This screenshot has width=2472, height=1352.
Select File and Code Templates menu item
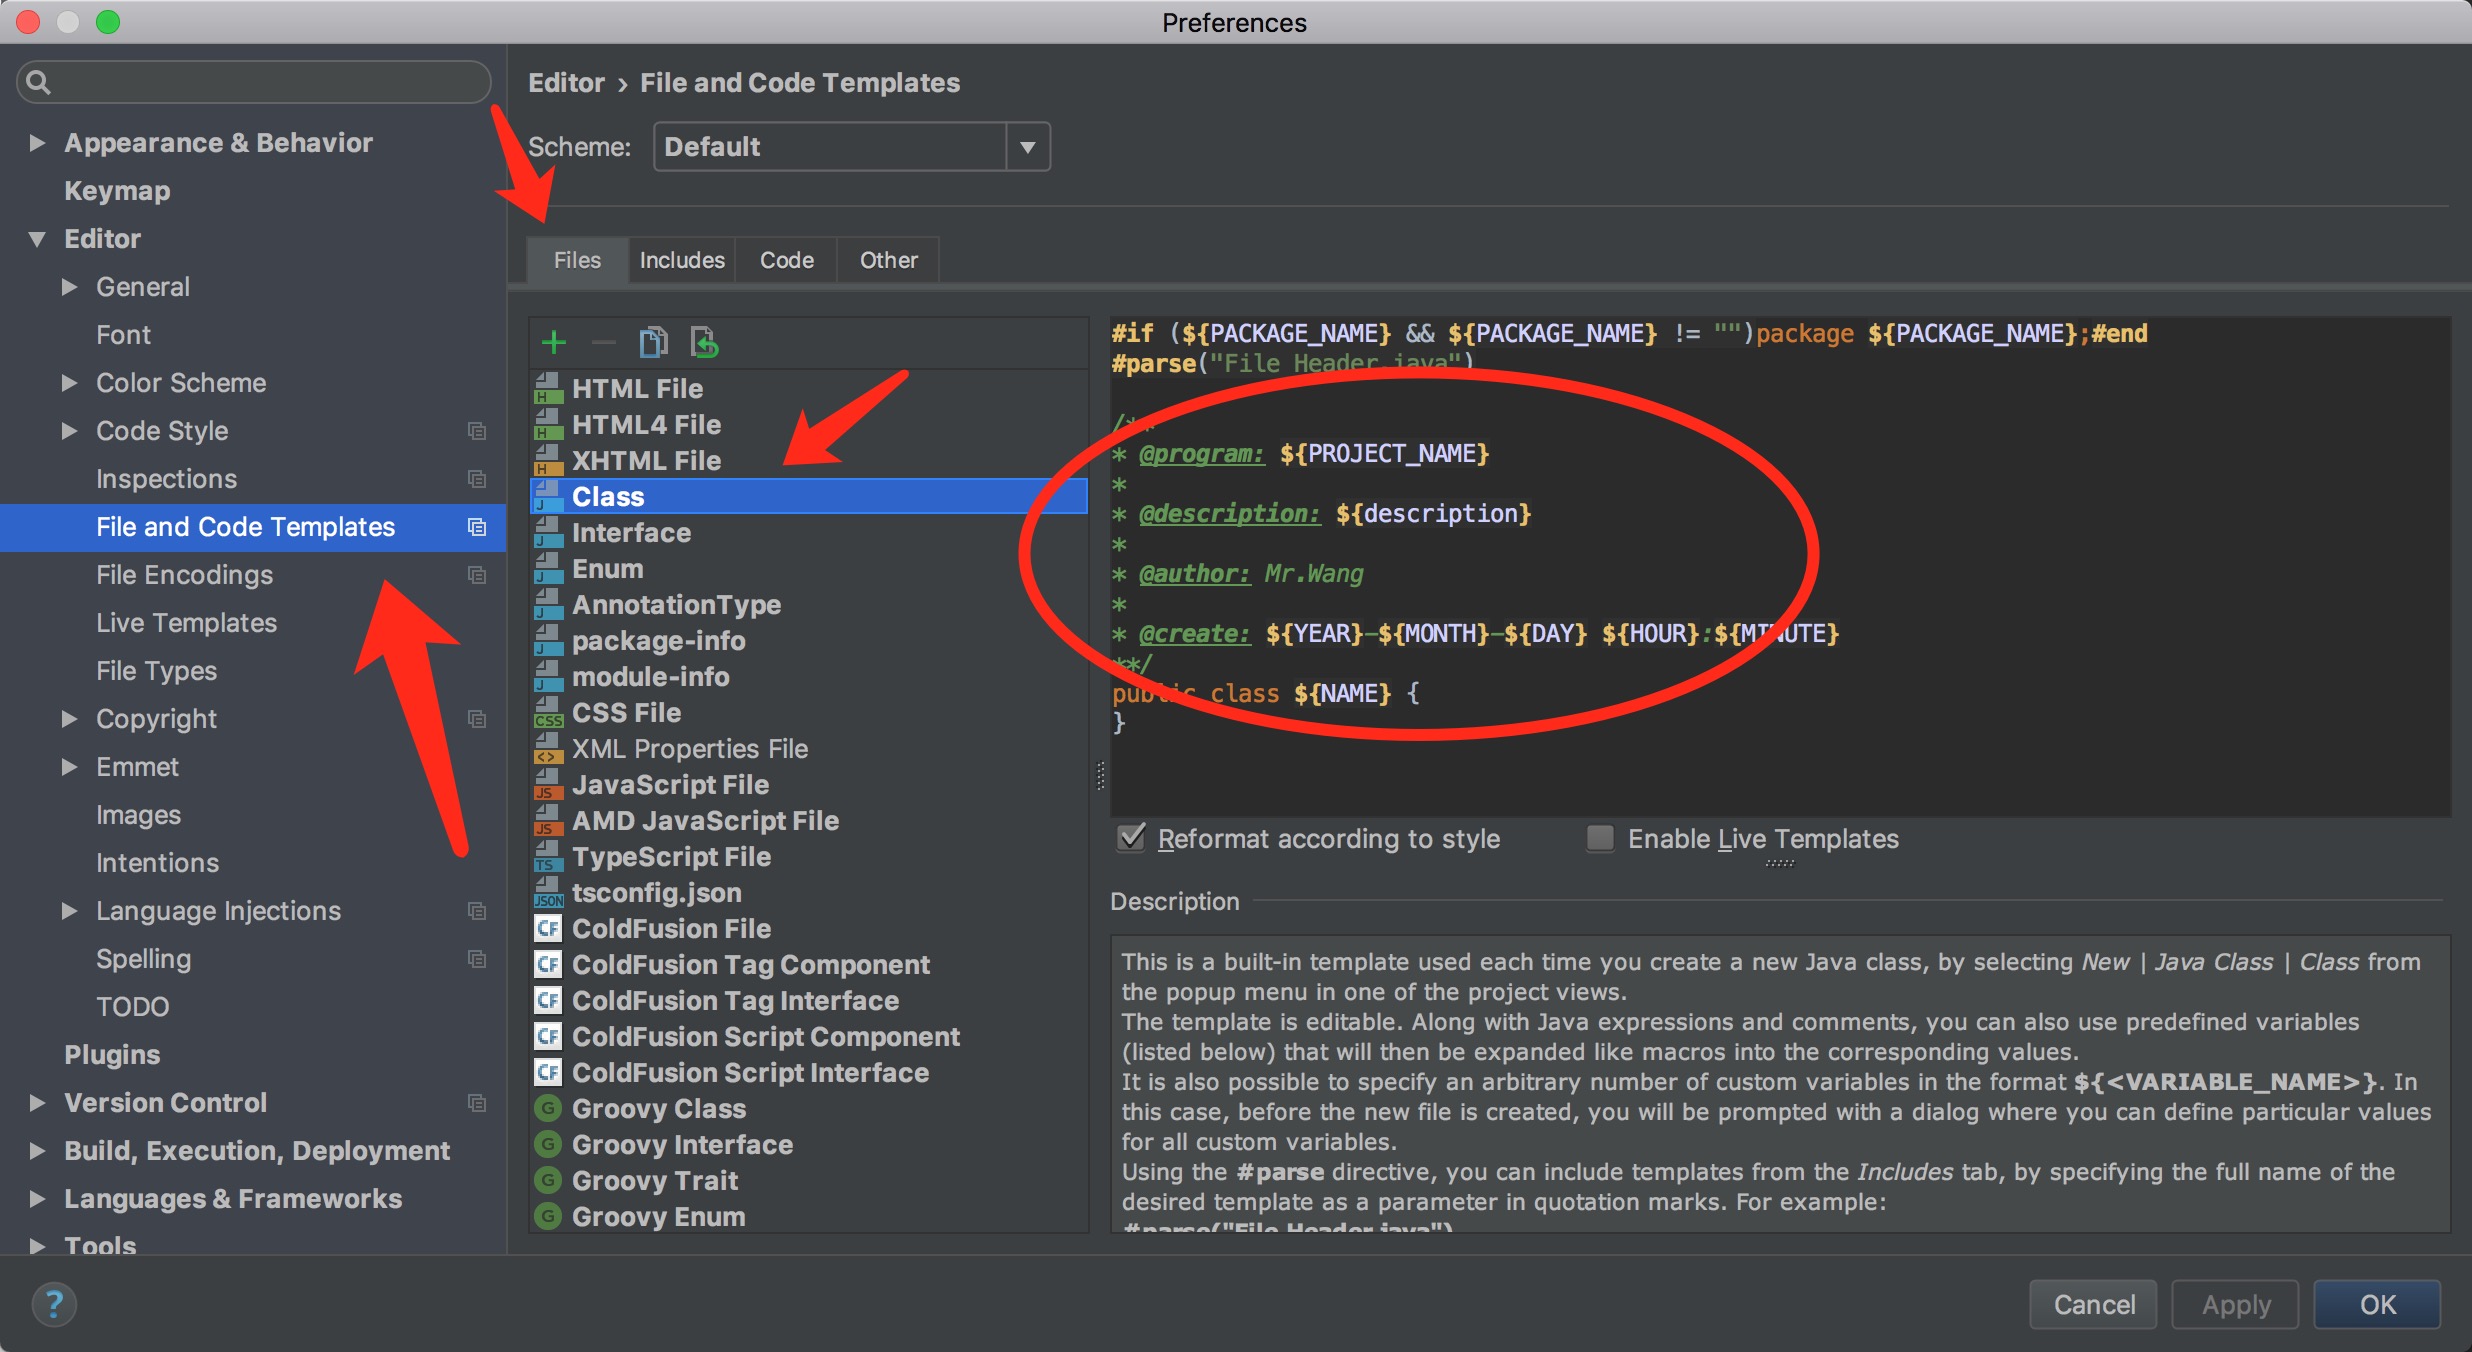[246, 526]
